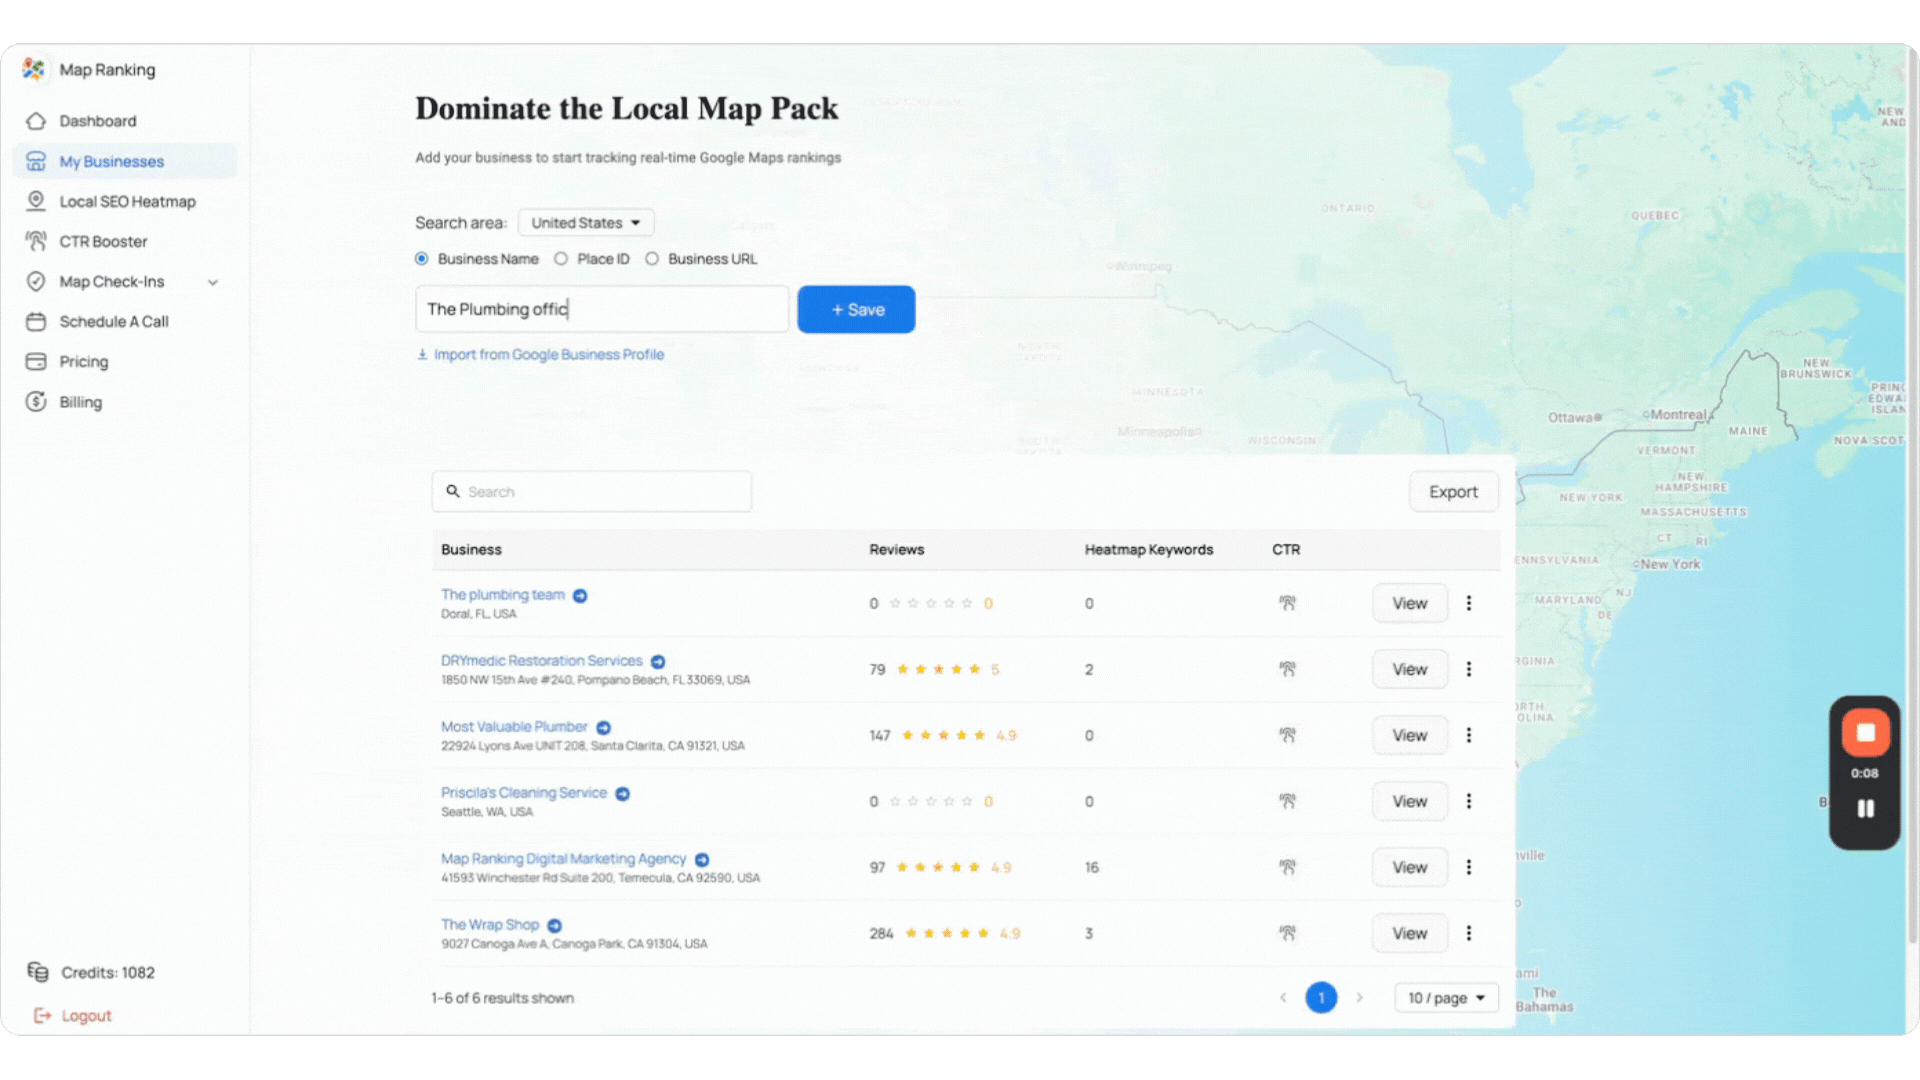Image resolution: width=1920 pixels, height=1080 pixels.
Task: Click CTR icon in The Wrap Shop row
Action: pyautogui.click(x=1287, y=933)
